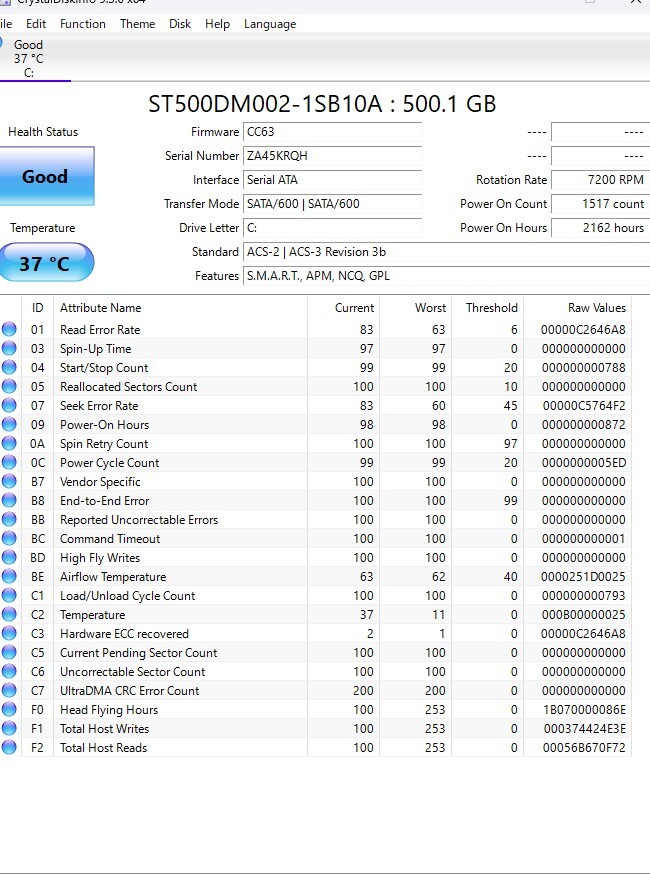Click the status circle for End-to-End Error
Screen dimensions: 650x875
click(9, 500)
